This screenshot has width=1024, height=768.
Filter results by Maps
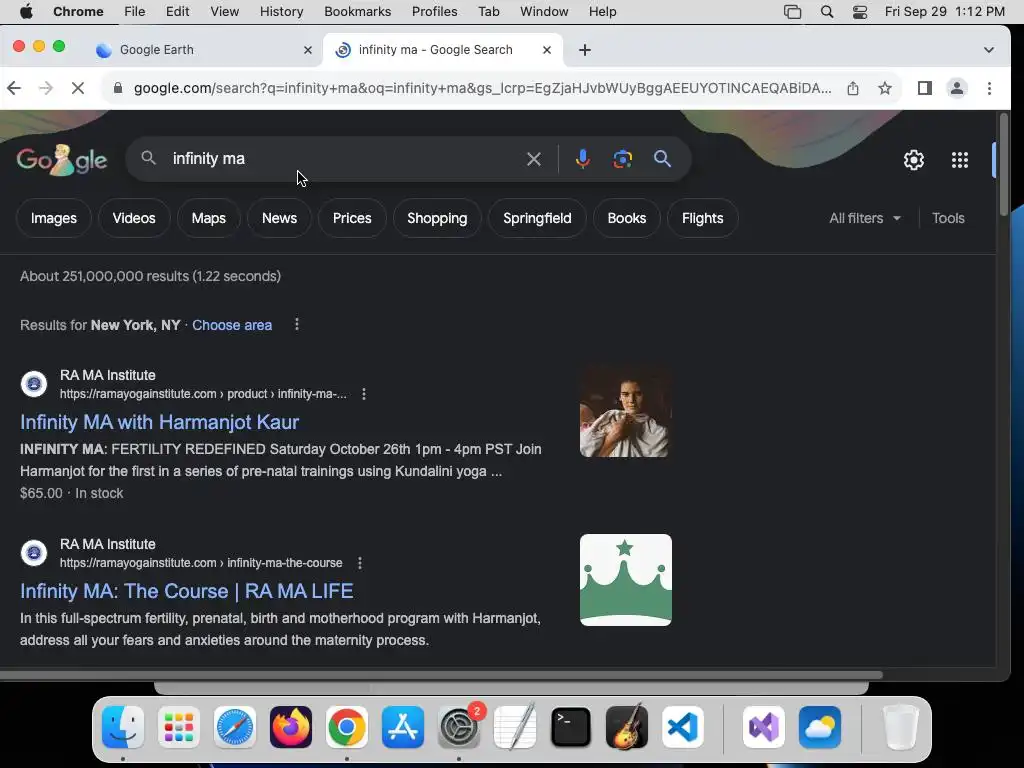[208, 218]
